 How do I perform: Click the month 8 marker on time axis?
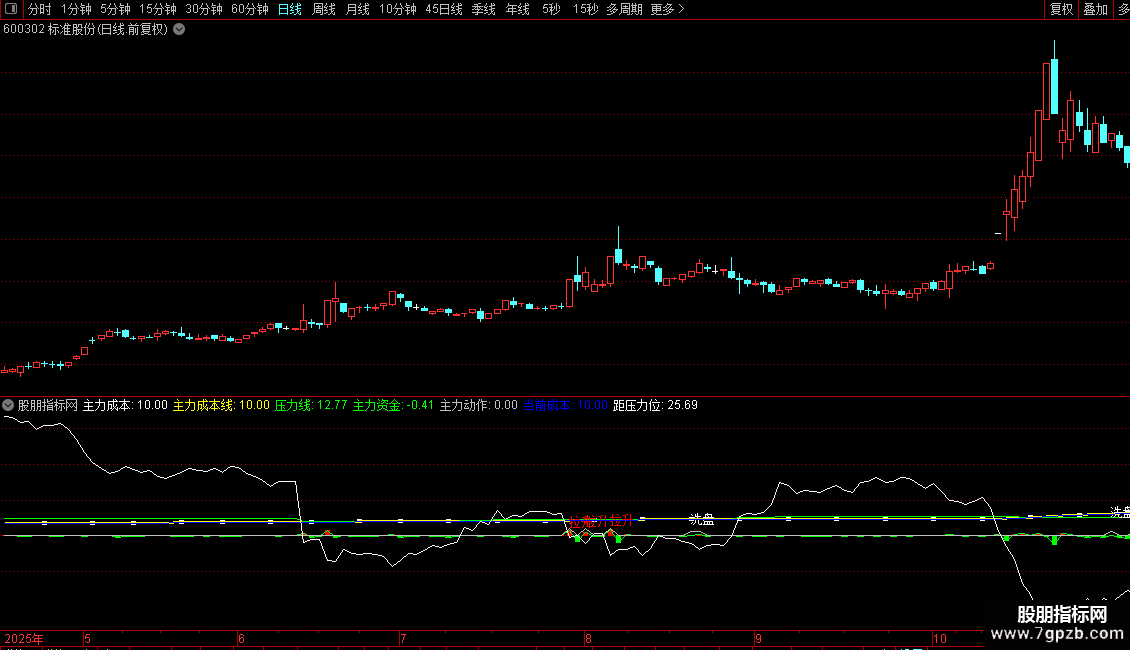[x=588, y=638]
